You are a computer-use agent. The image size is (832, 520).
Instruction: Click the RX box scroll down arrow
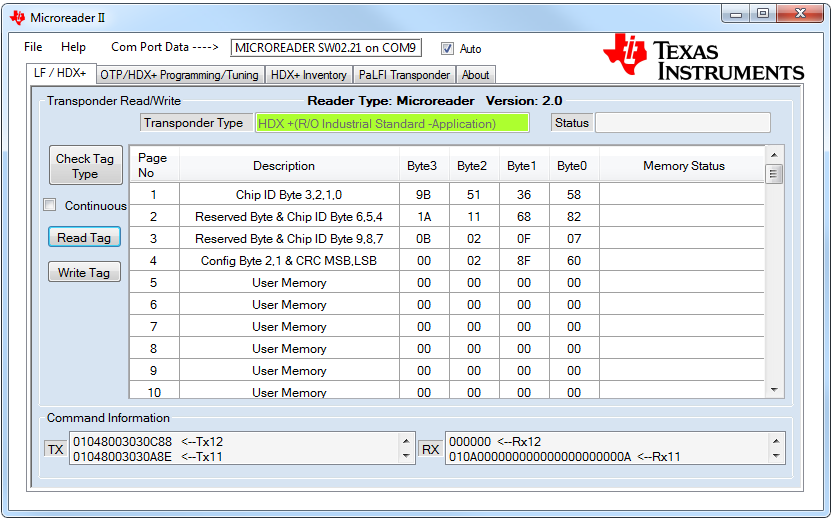coord(776,455)
